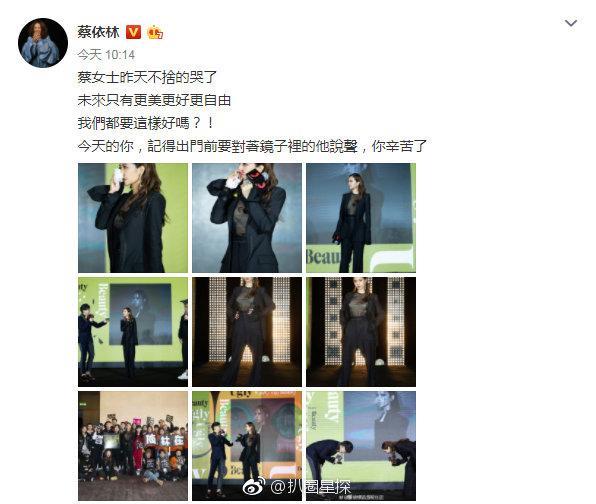Viewport: 596px width, 504px height.
Task: Click the text line 未來只有更美更好更自由
Action: 154,100
